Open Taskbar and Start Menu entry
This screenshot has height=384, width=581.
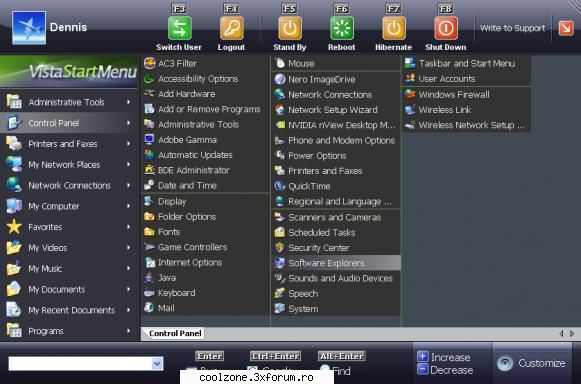click(467, 63)
